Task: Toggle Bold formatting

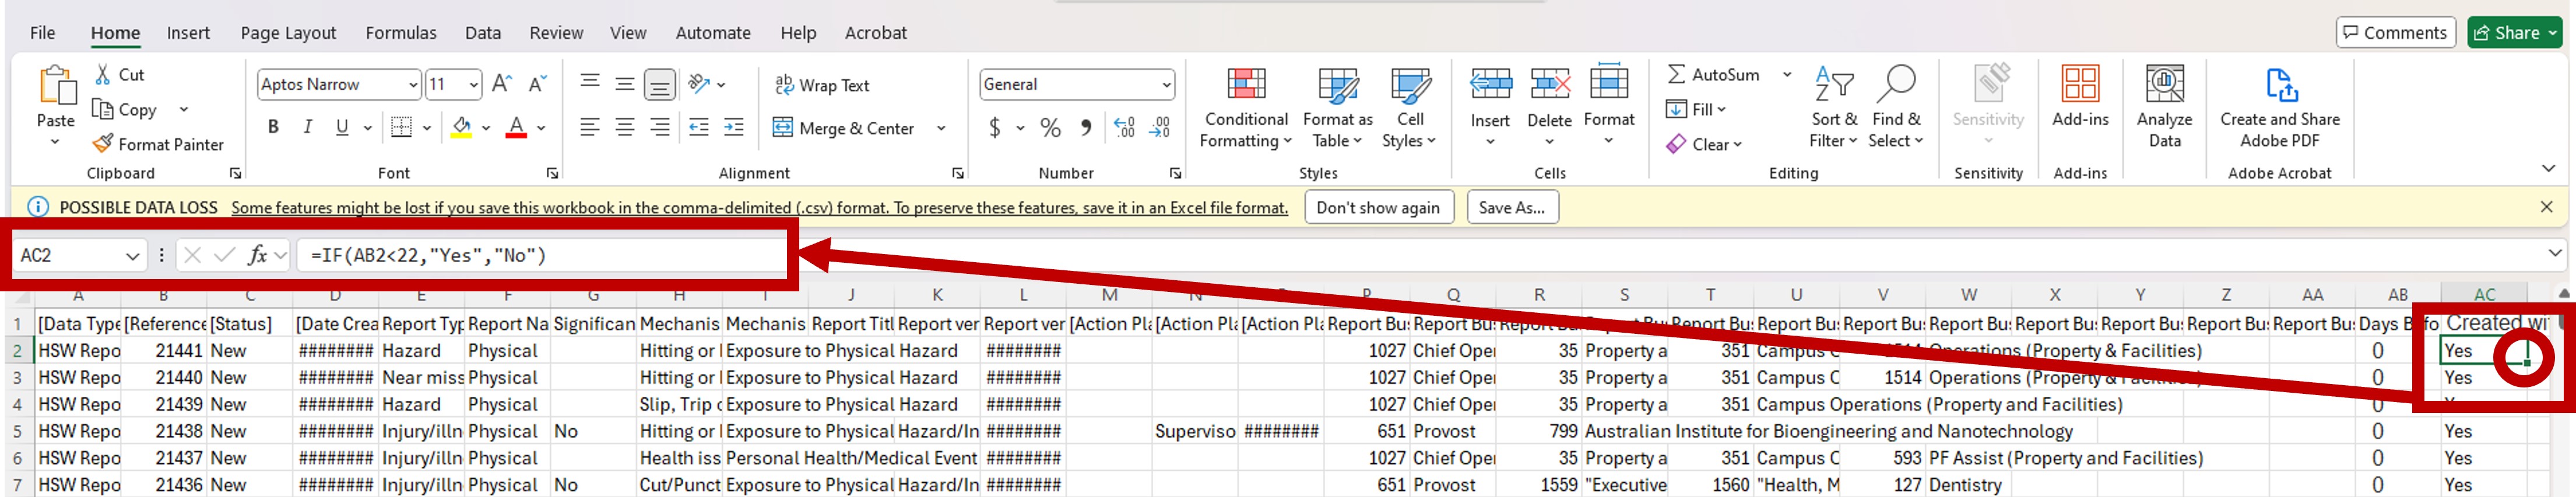Action: point(273,127)
